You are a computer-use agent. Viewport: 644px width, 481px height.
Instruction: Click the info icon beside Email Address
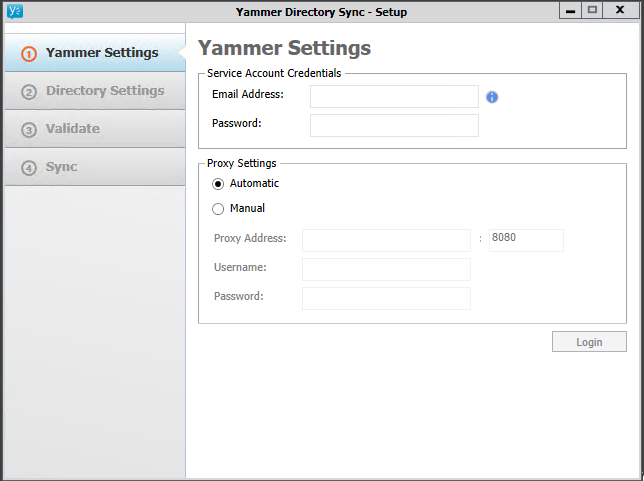coord(492,97)
